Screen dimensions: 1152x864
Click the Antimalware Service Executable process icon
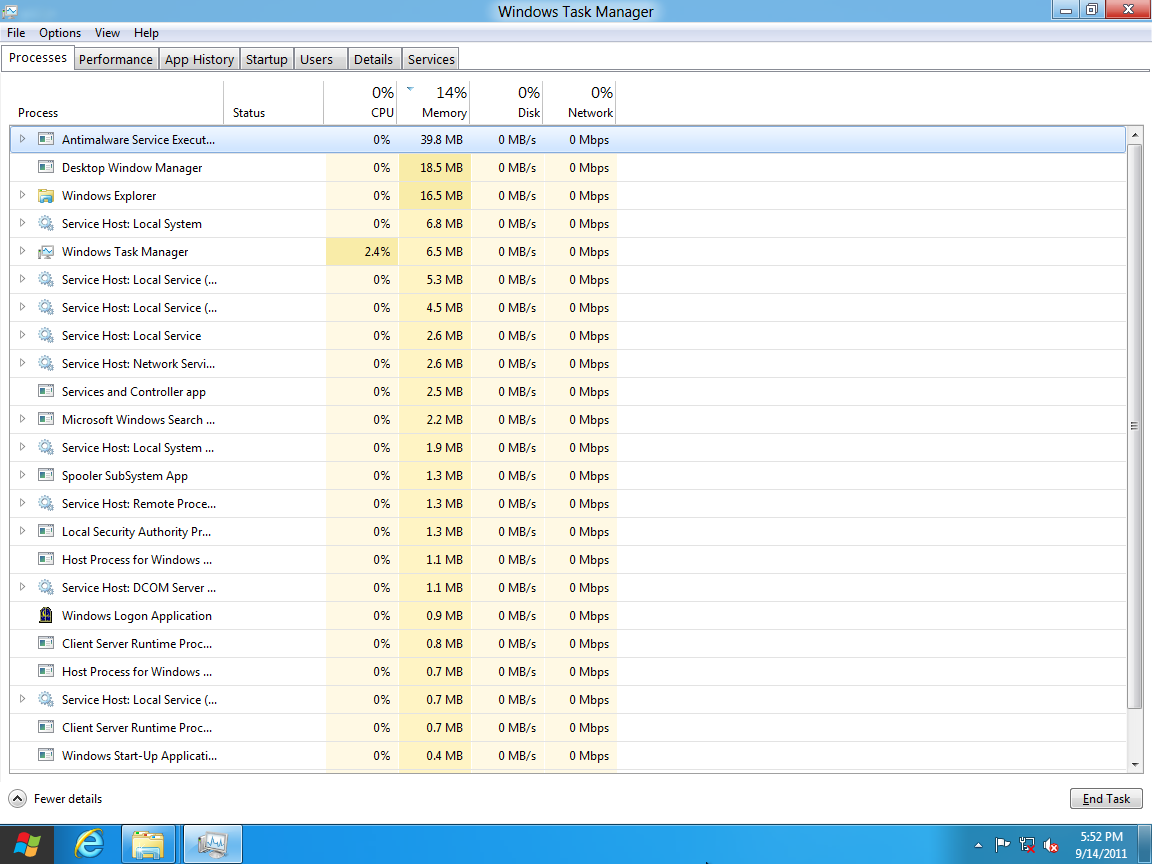click(46, 139)
